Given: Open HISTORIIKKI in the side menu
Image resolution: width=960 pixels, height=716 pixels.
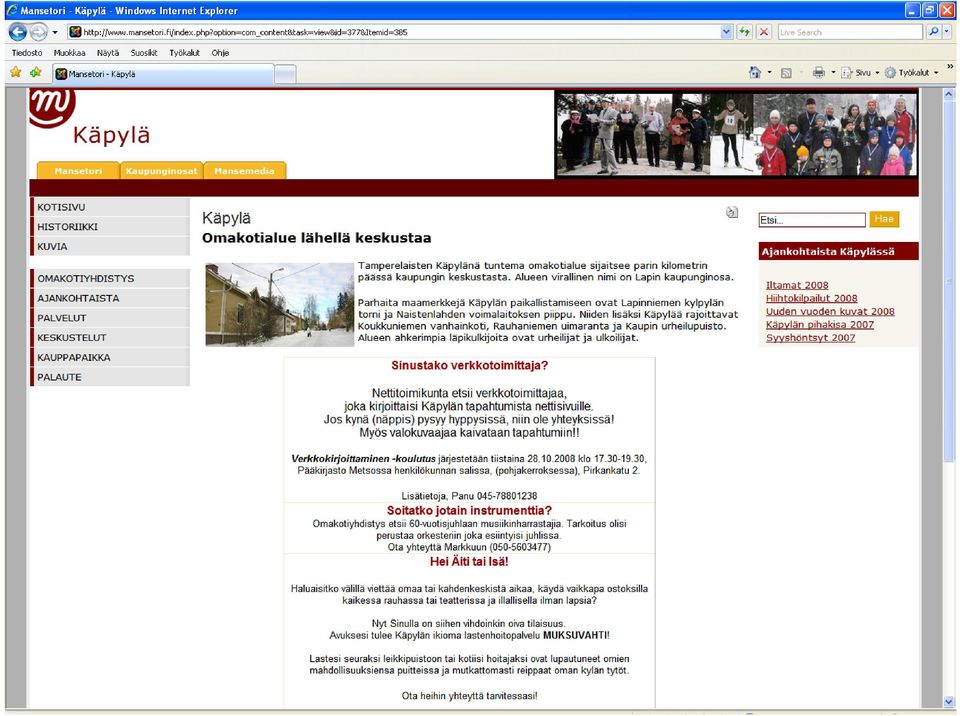Looking at the screenshot, I should tap(110, 227).
